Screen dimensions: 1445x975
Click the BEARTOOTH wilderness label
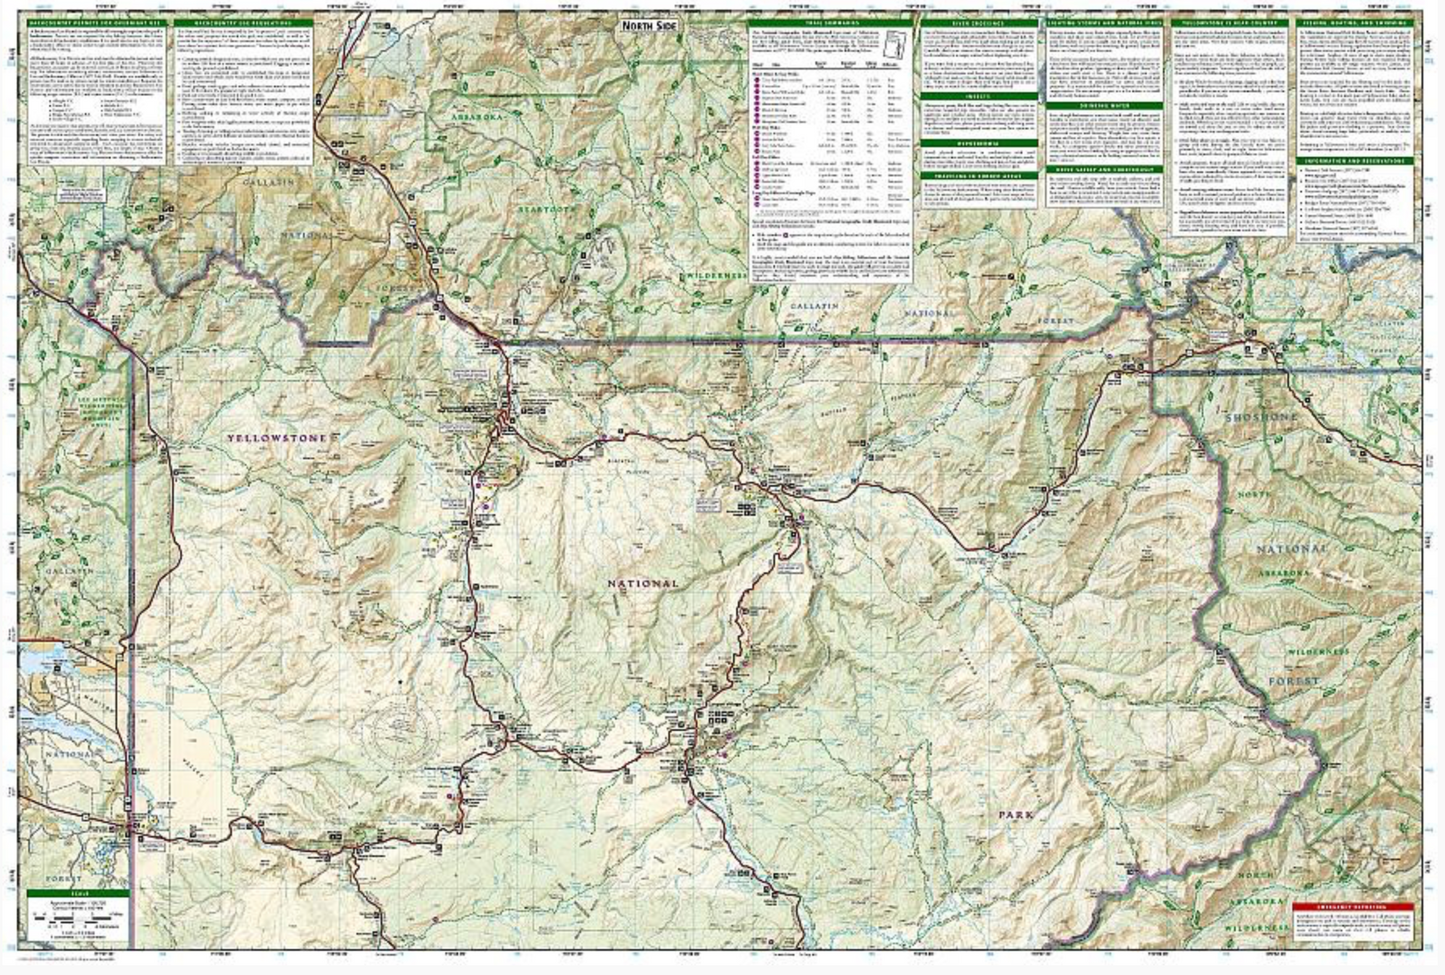[546, 209]
